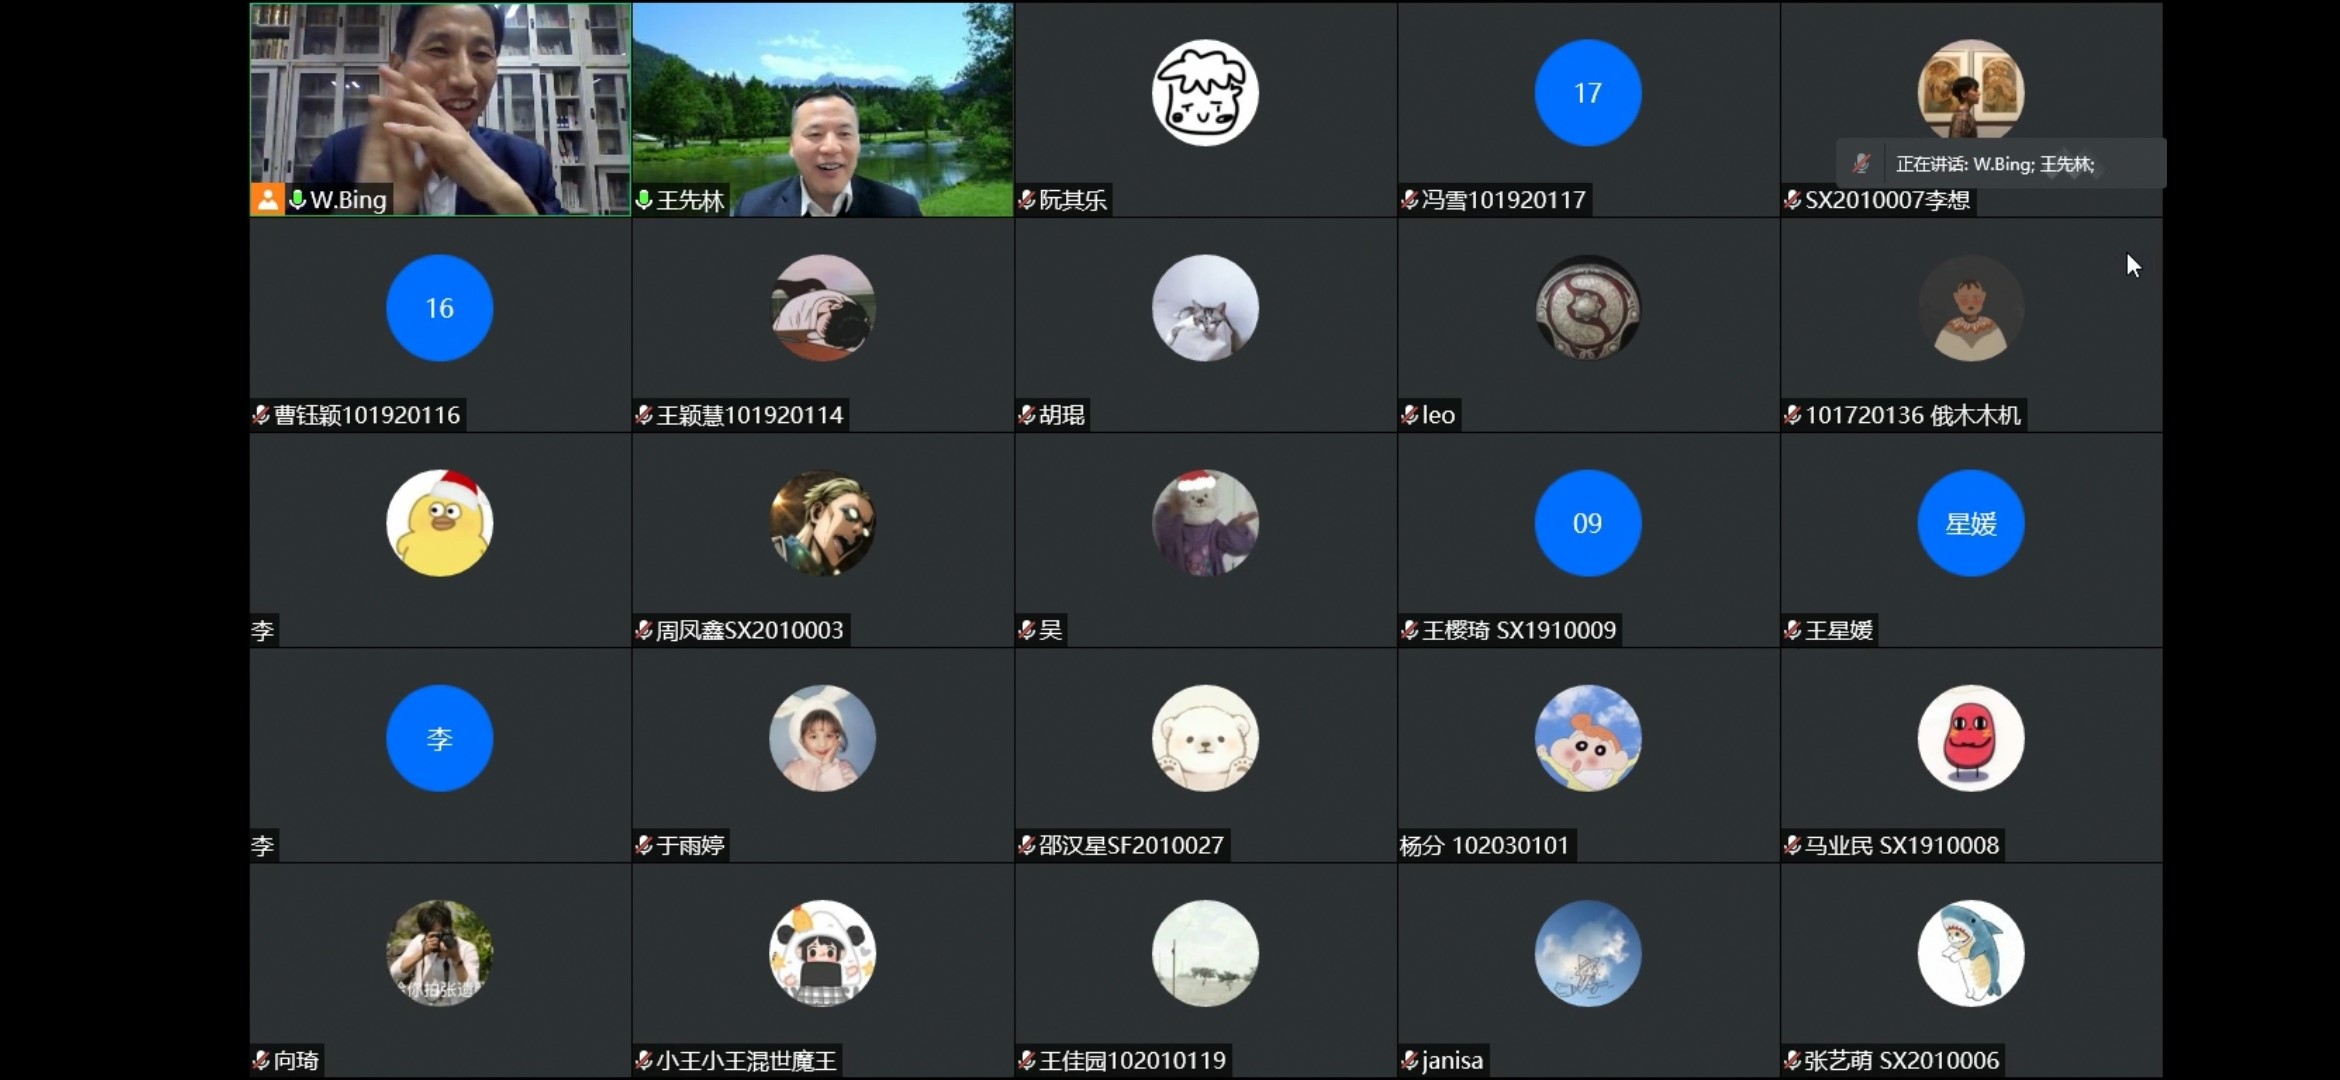
Task: Click the muted mic icon in speaking-now tooltip
Action: point(1861,164)
